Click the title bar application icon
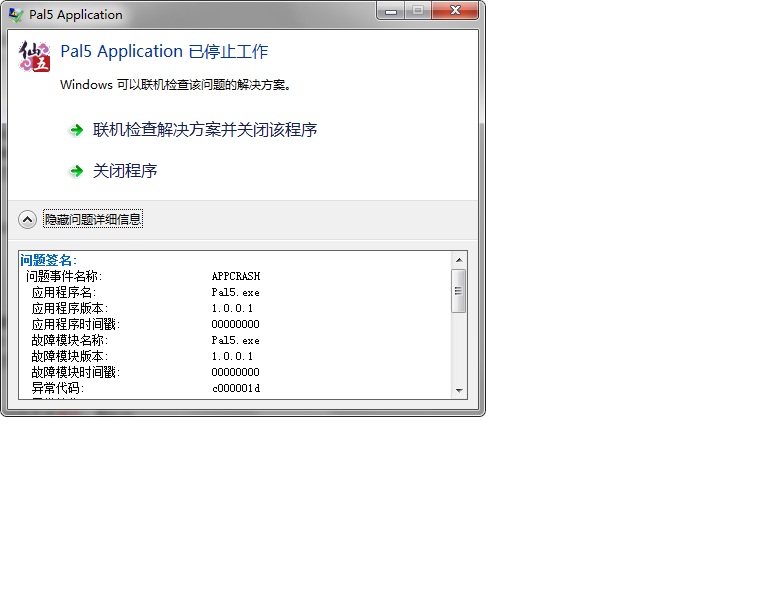Image resolution: width=768 pixels, height=614 pixels. pos(16,15)
